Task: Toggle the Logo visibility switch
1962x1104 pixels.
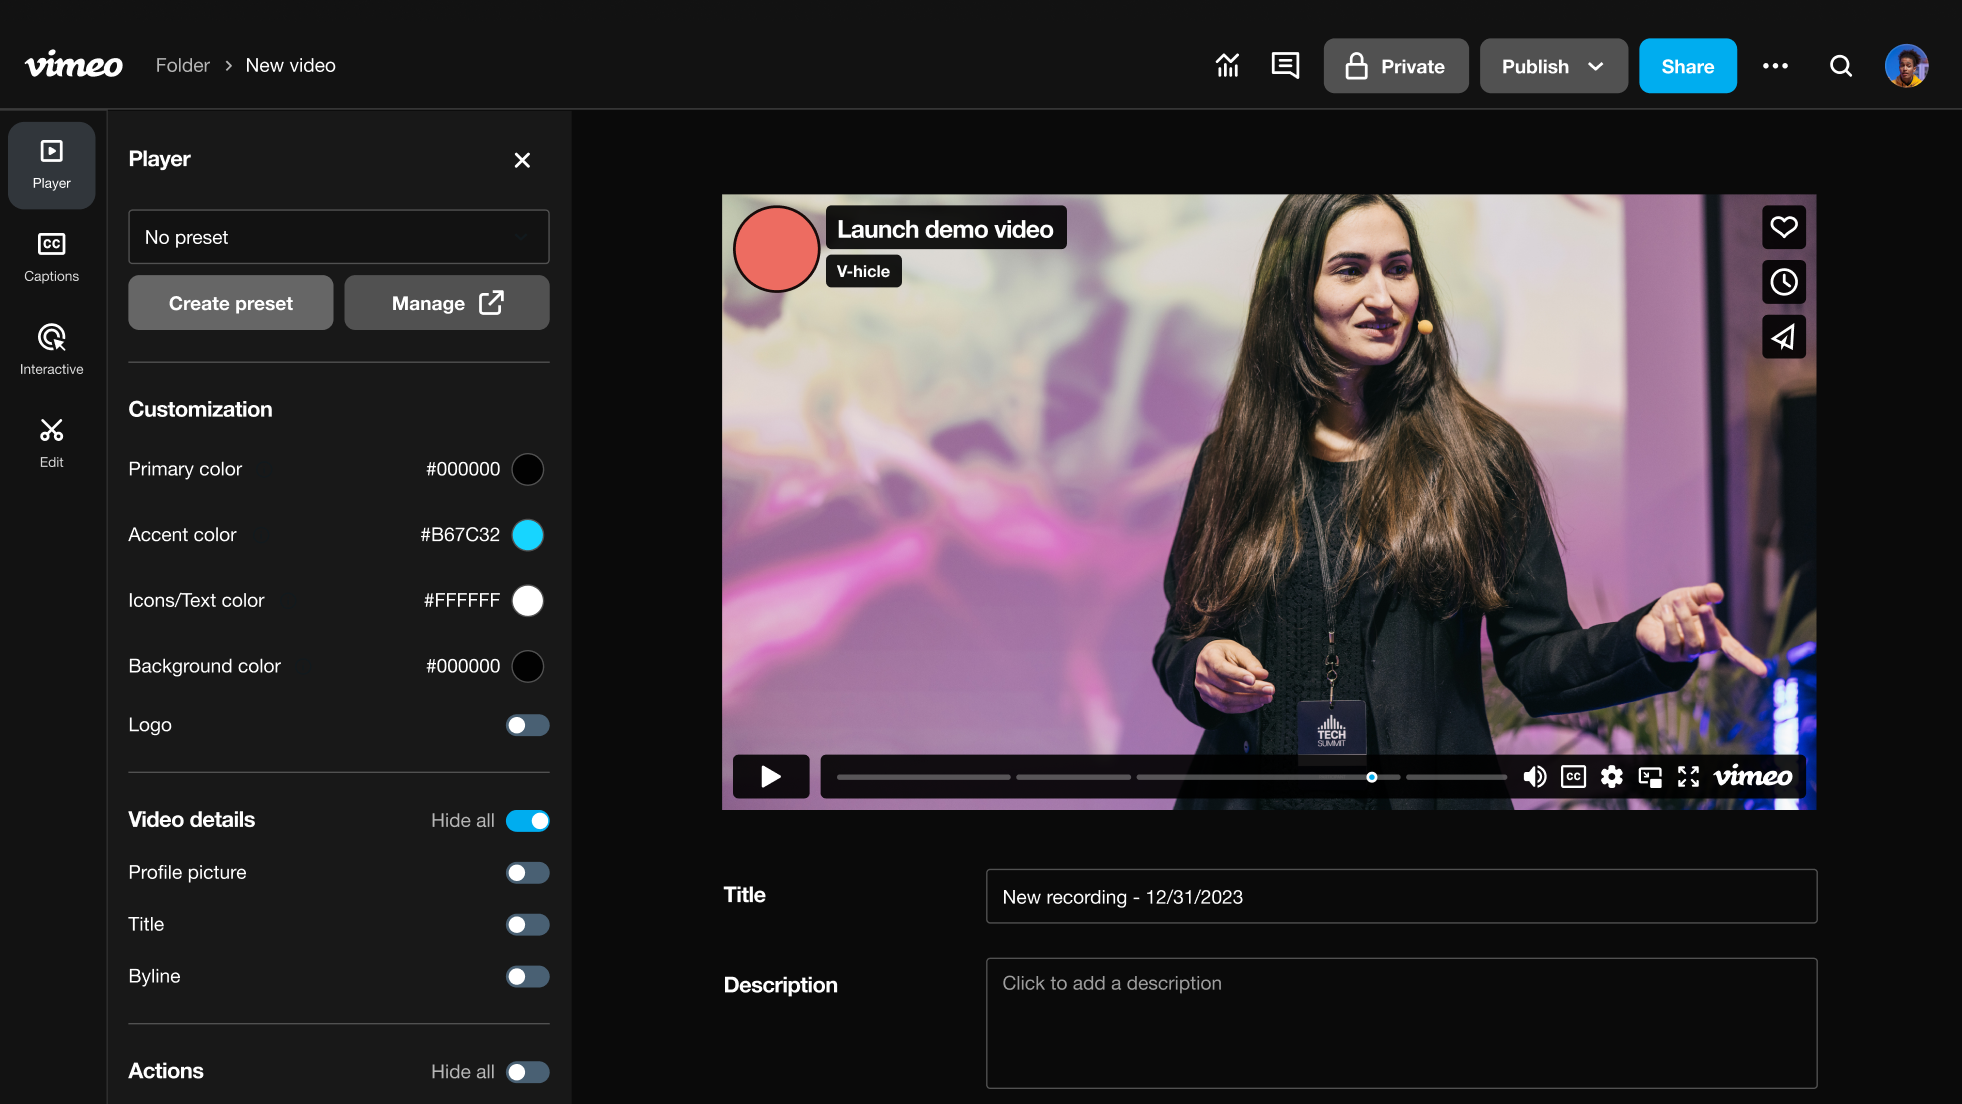Action: 527,725
